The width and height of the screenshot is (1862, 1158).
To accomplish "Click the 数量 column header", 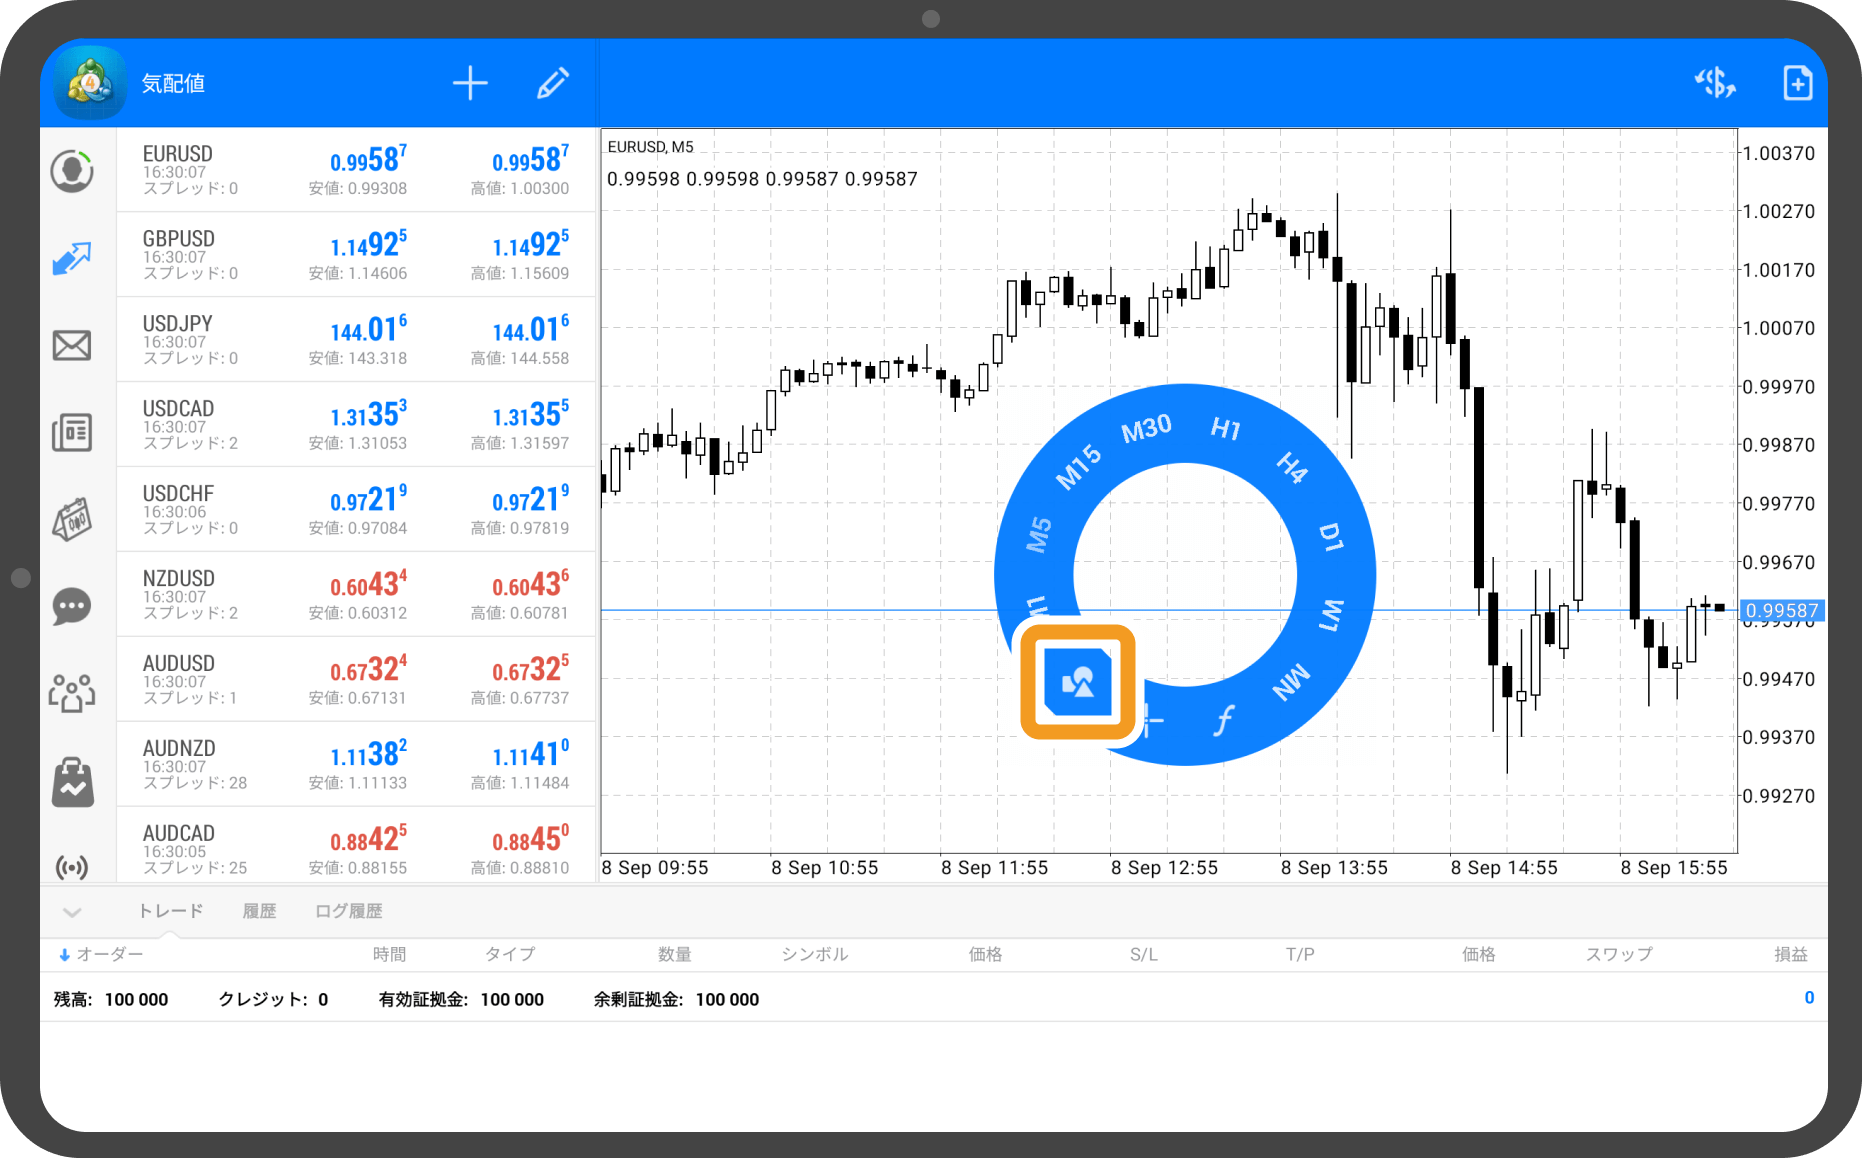I will (675, 954).
